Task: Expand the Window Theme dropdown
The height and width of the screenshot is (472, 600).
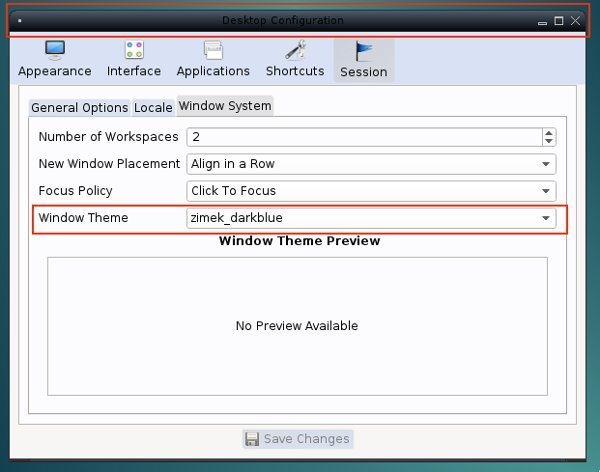Action: click(x=371, y=218)
